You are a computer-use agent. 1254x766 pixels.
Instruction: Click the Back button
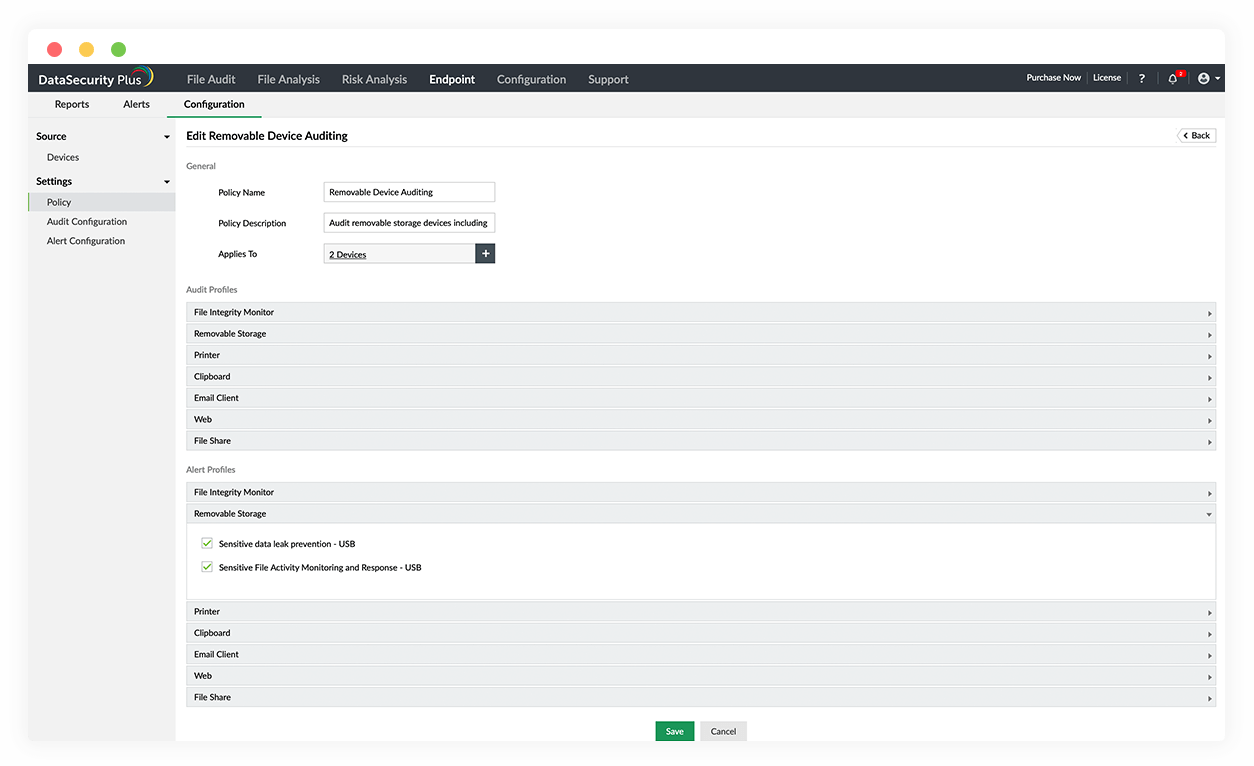tap(1196, 135)
